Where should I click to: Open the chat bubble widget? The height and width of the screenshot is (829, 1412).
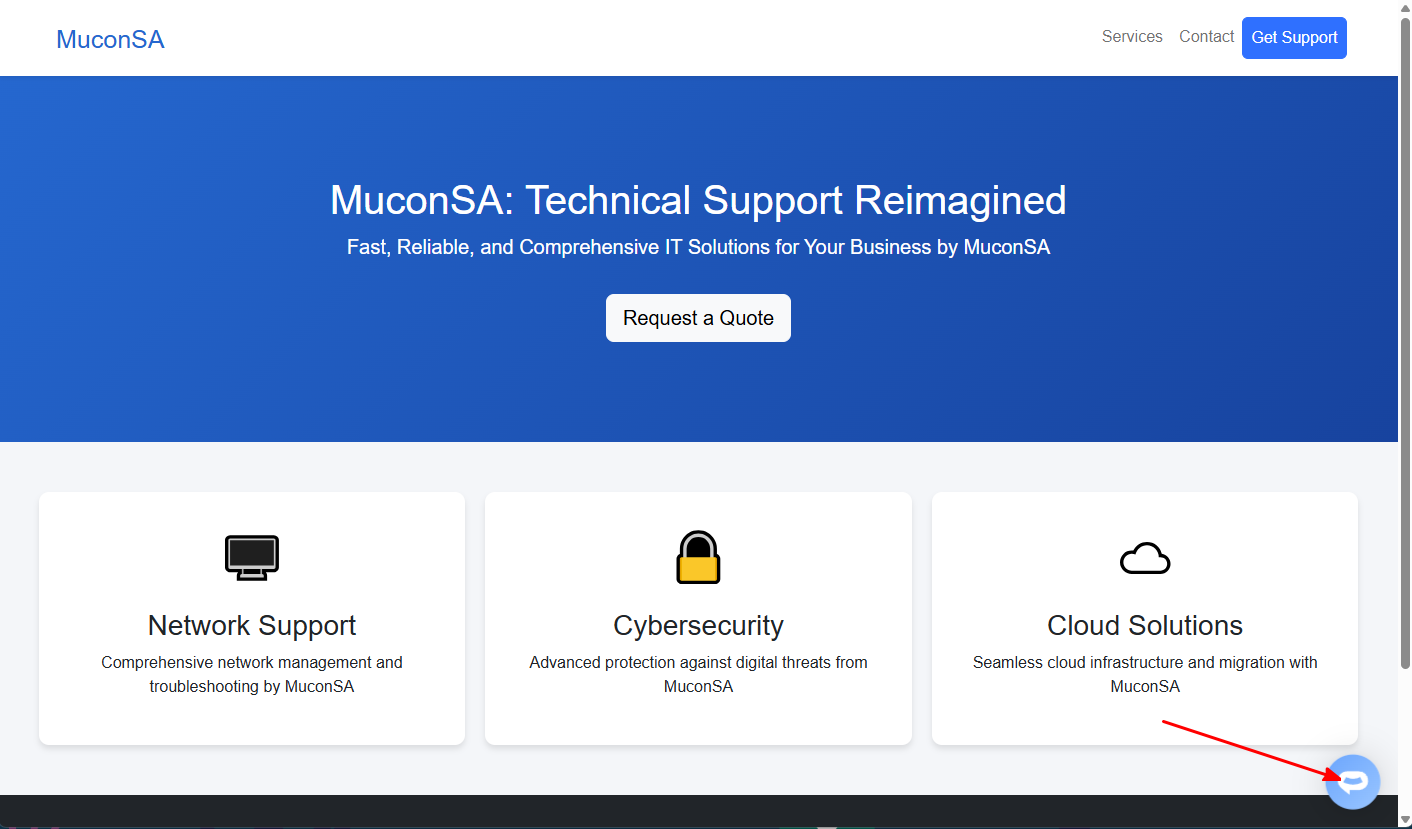1353,781
